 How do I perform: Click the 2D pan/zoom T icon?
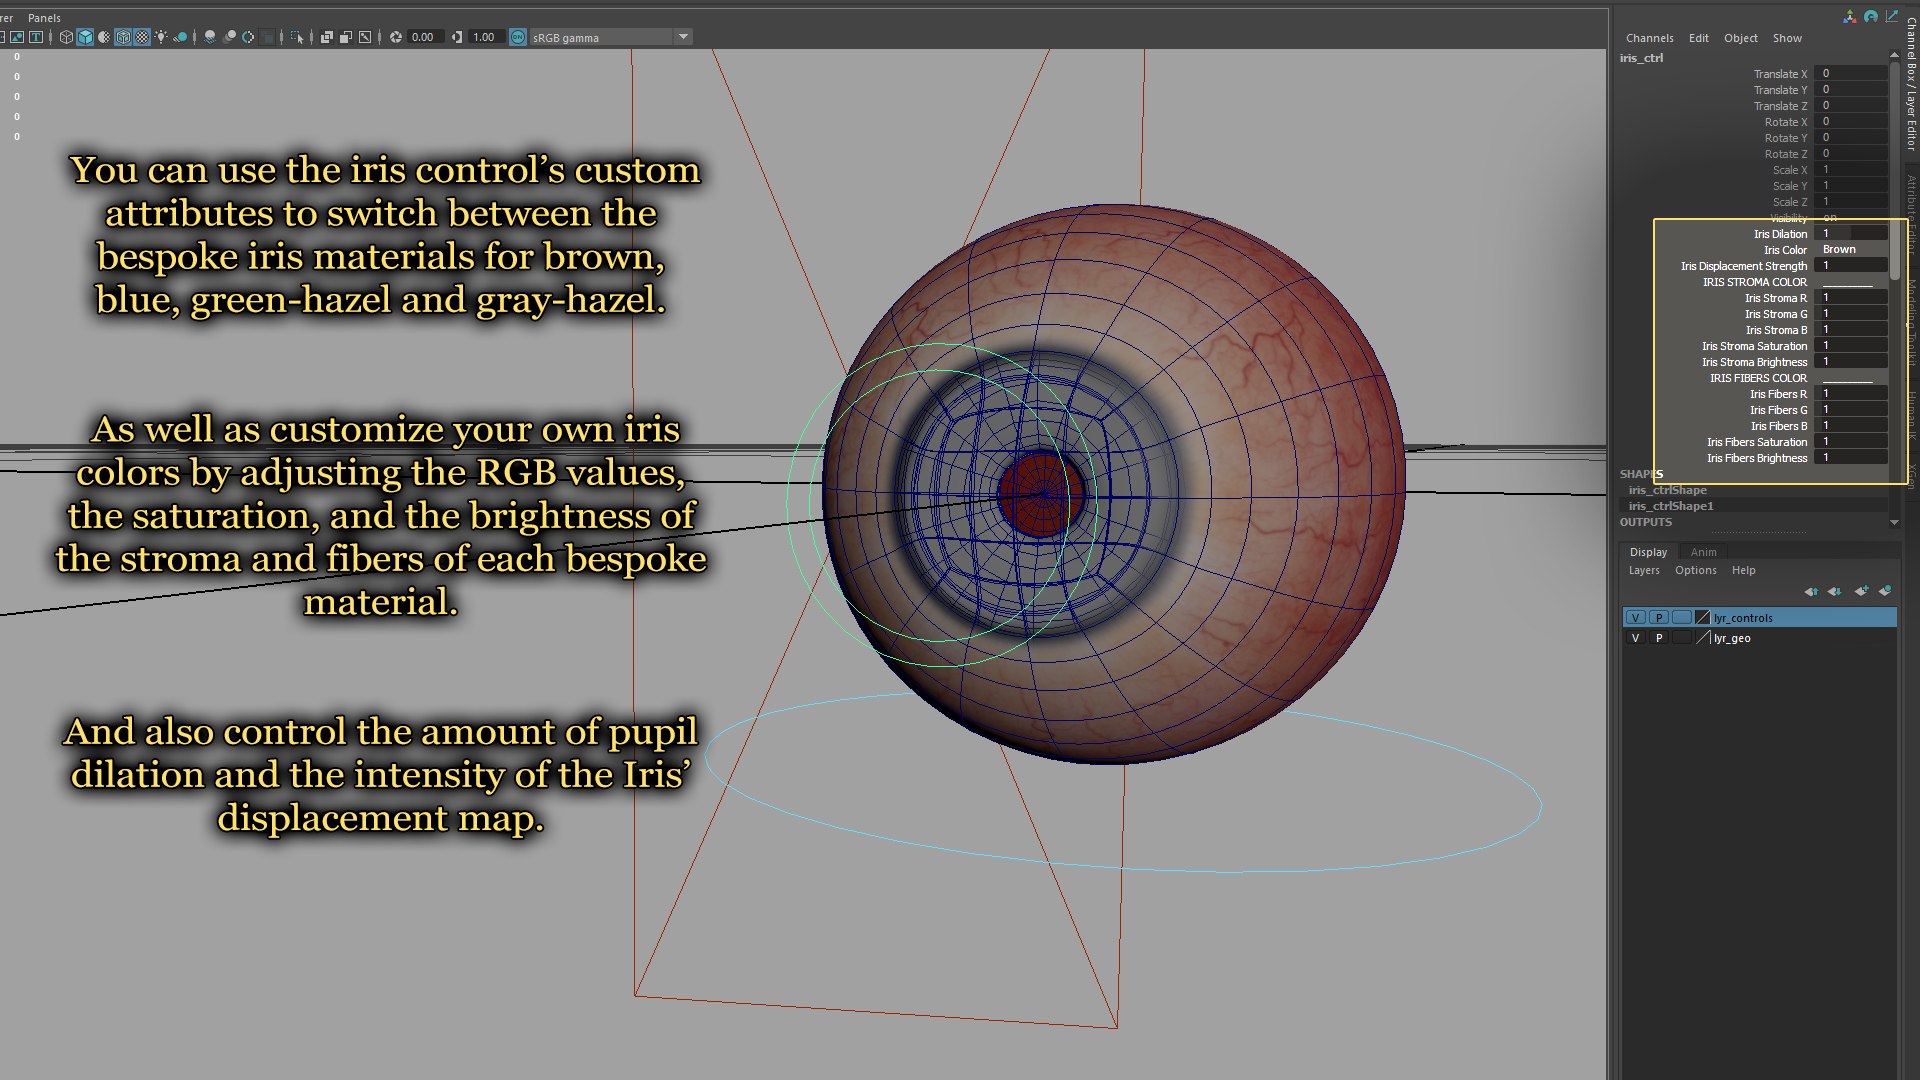[36, 37]
